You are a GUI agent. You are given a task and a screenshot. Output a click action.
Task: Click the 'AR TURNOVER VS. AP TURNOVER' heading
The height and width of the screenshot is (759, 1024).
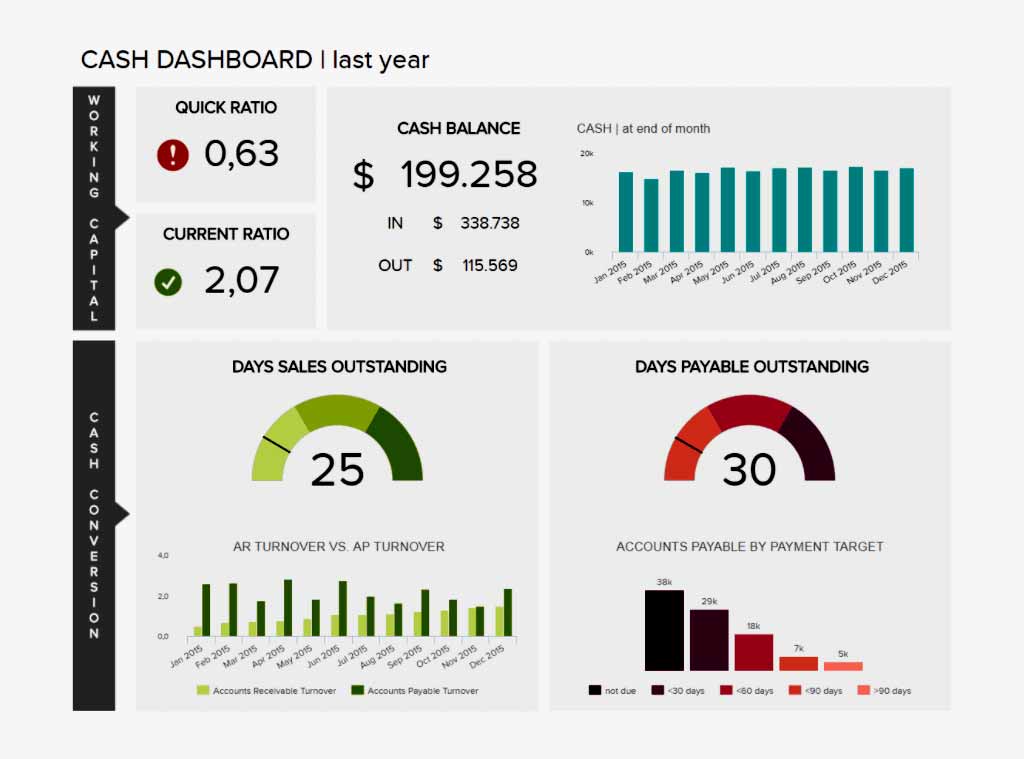(x=339, y=547)
